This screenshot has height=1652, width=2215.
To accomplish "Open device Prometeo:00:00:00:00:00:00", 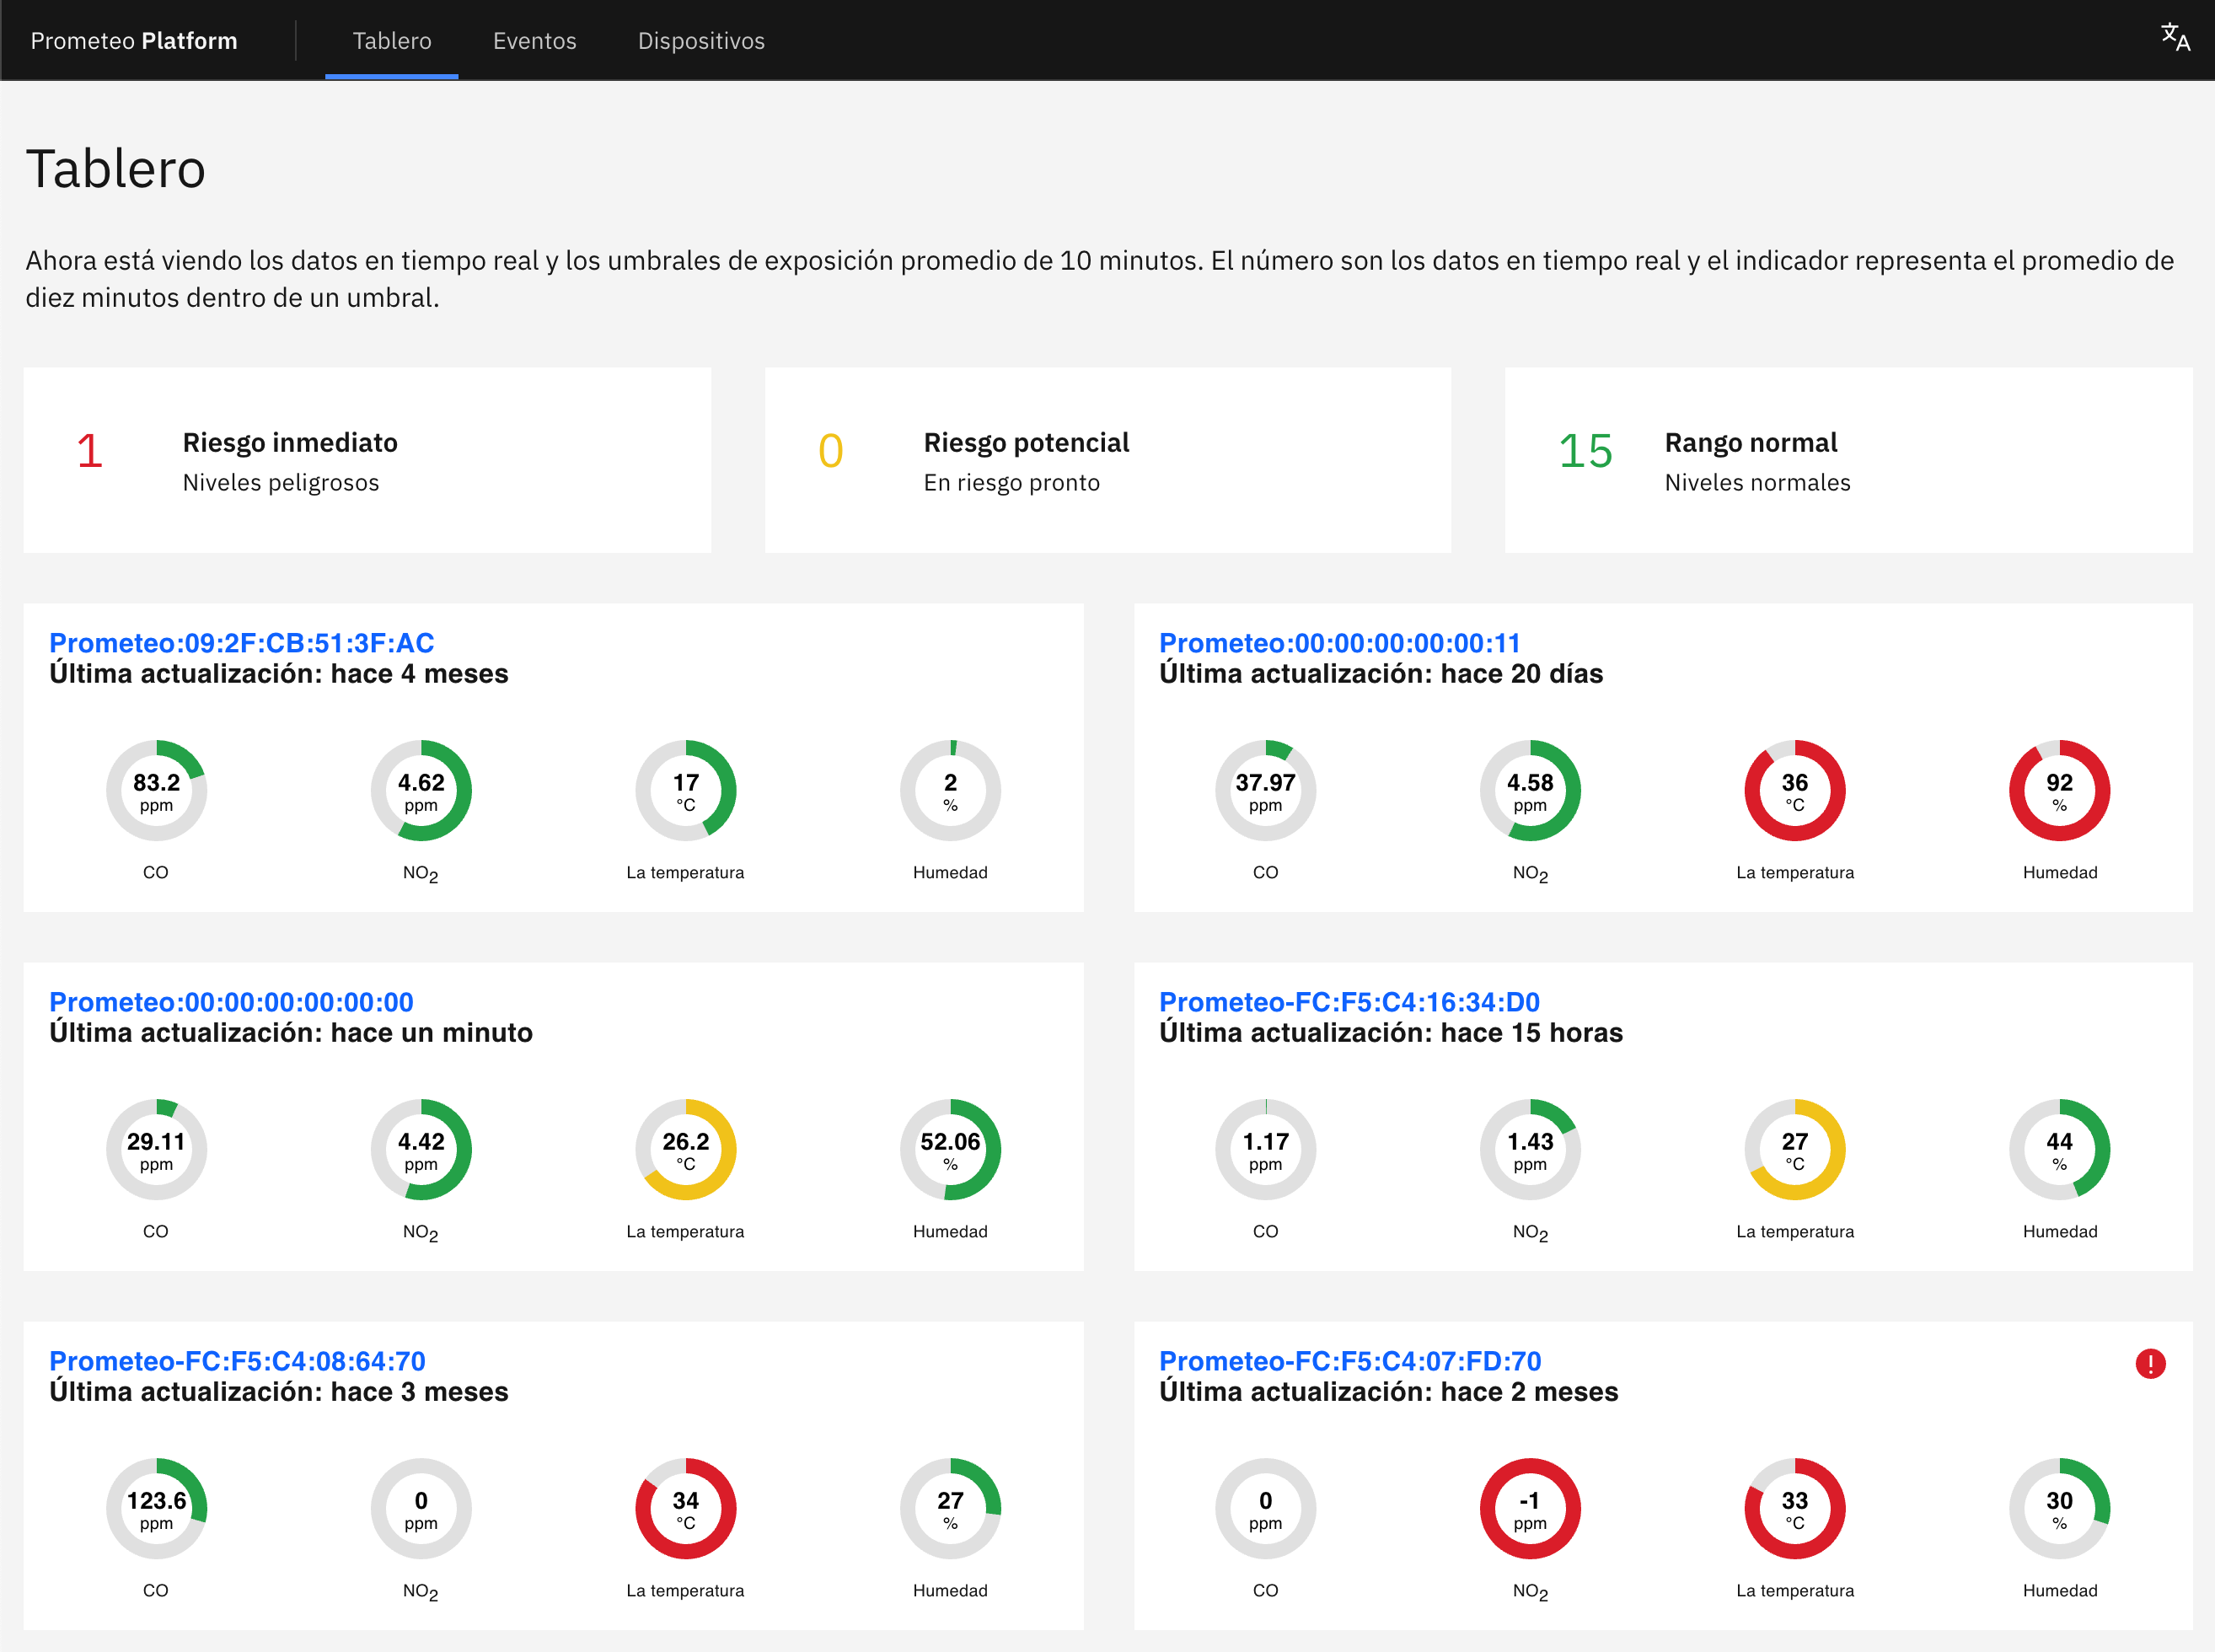I will 231,1002.
